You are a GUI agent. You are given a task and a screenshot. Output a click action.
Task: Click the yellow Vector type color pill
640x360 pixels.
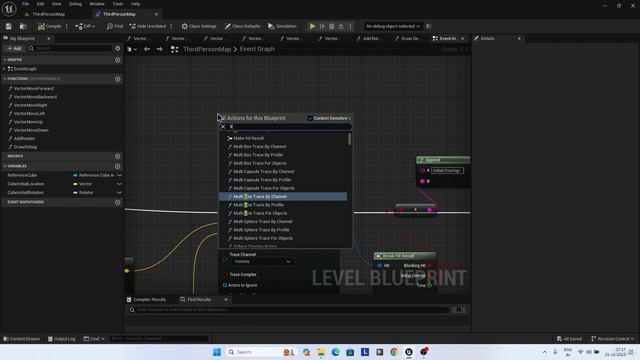(75, 184)
